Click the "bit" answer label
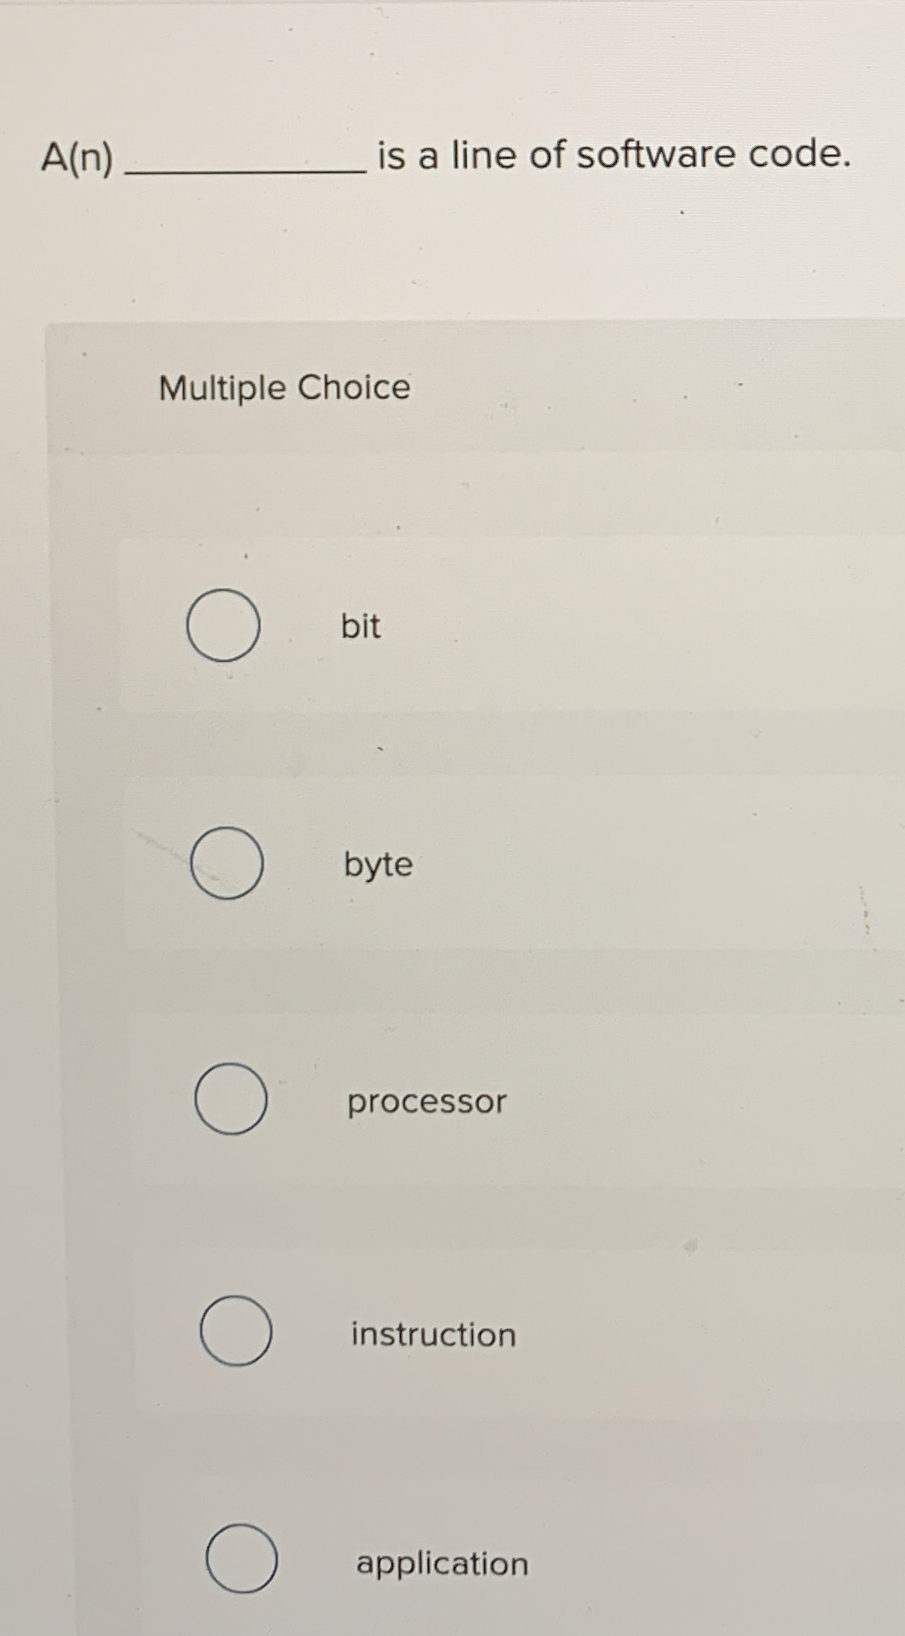Image resolution: width=905 pixels, height=1636 pixels. [360, 626]
